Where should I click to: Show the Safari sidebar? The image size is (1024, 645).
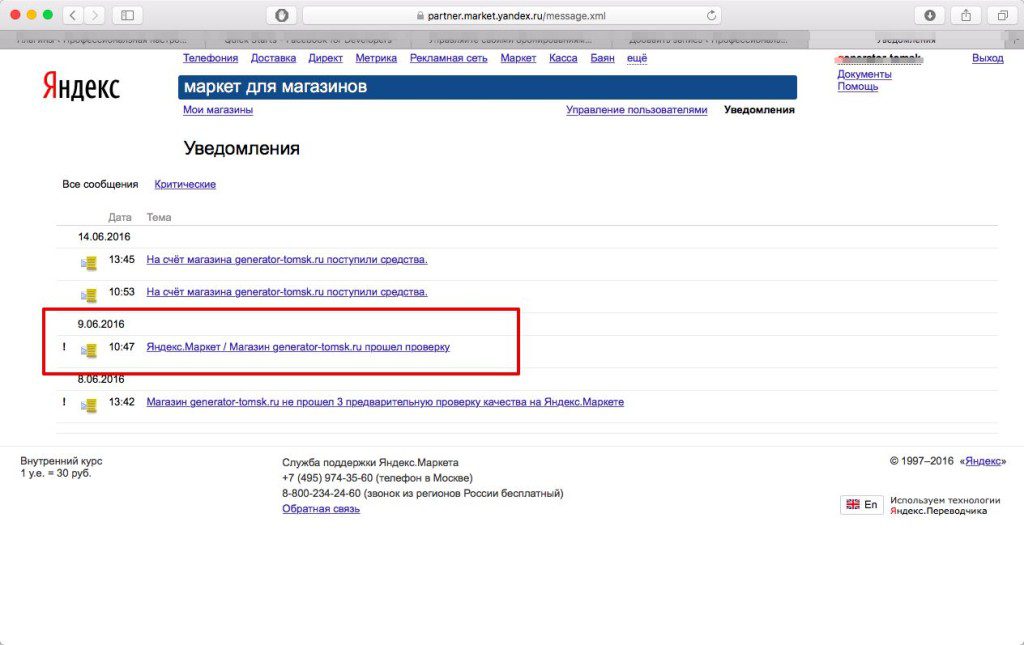pyautogui.click(x=128, y=15)
